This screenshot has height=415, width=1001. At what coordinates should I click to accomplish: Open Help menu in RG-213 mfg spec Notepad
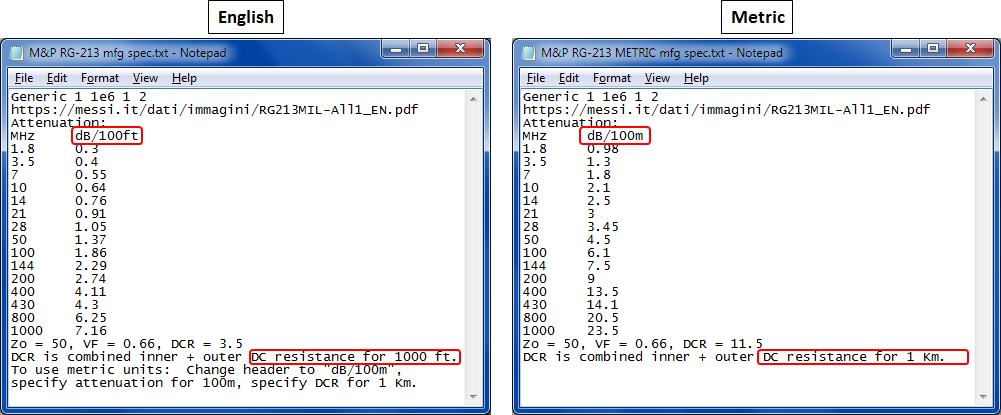pos(184,79)
